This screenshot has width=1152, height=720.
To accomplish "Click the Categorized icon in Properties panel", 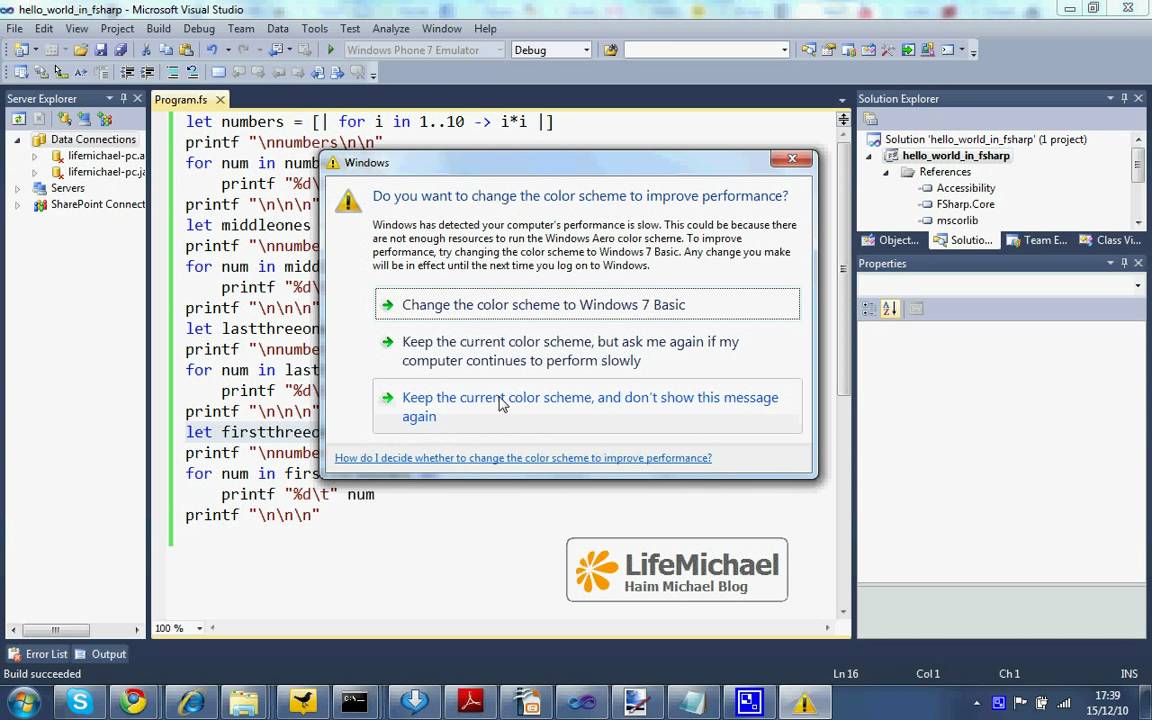I will pyautogui.click(x=869, y=309).
